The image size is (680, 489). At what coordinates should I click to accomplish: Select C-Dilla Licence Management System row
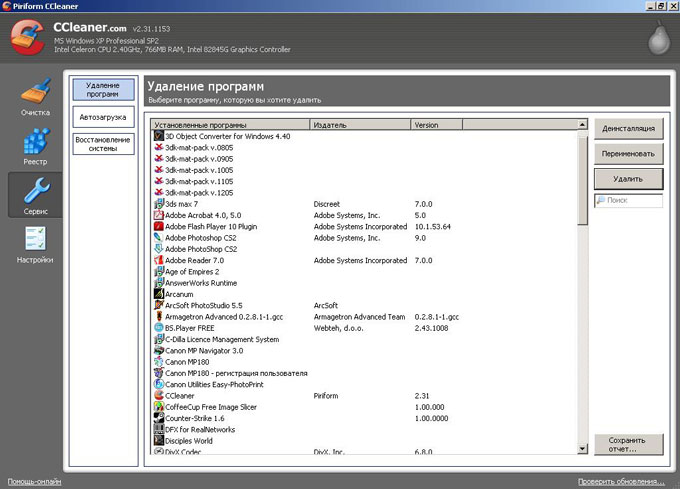pos(364,339)
